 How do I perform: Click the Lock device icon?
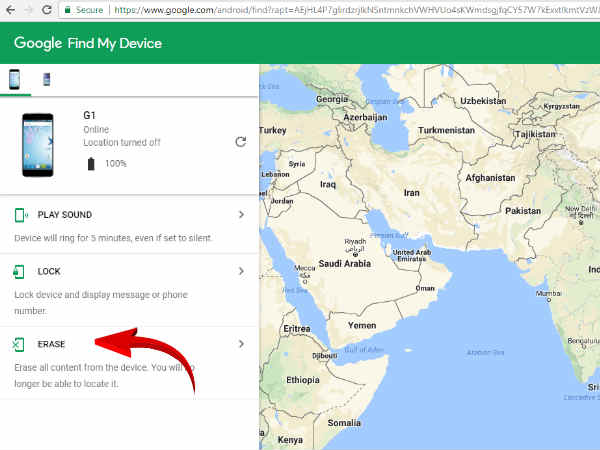coord(19,272)
